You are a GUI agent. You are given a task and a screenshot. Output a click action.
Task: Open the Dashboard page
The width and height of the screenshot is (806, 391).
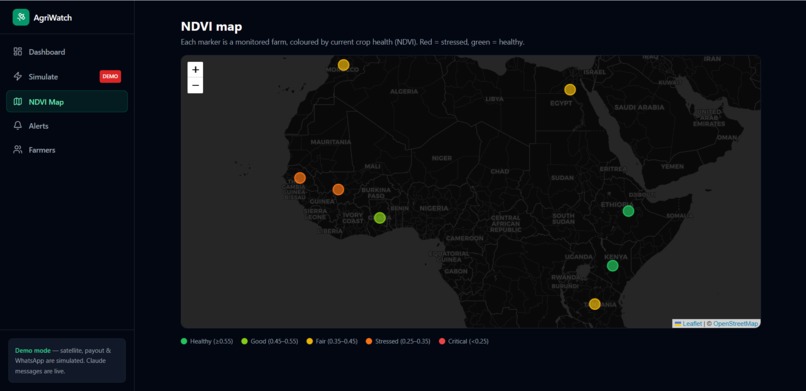pos(67,52)
